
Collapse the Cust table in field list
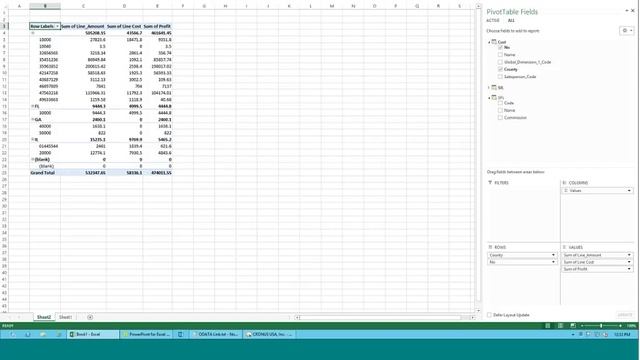coord(489,42)
